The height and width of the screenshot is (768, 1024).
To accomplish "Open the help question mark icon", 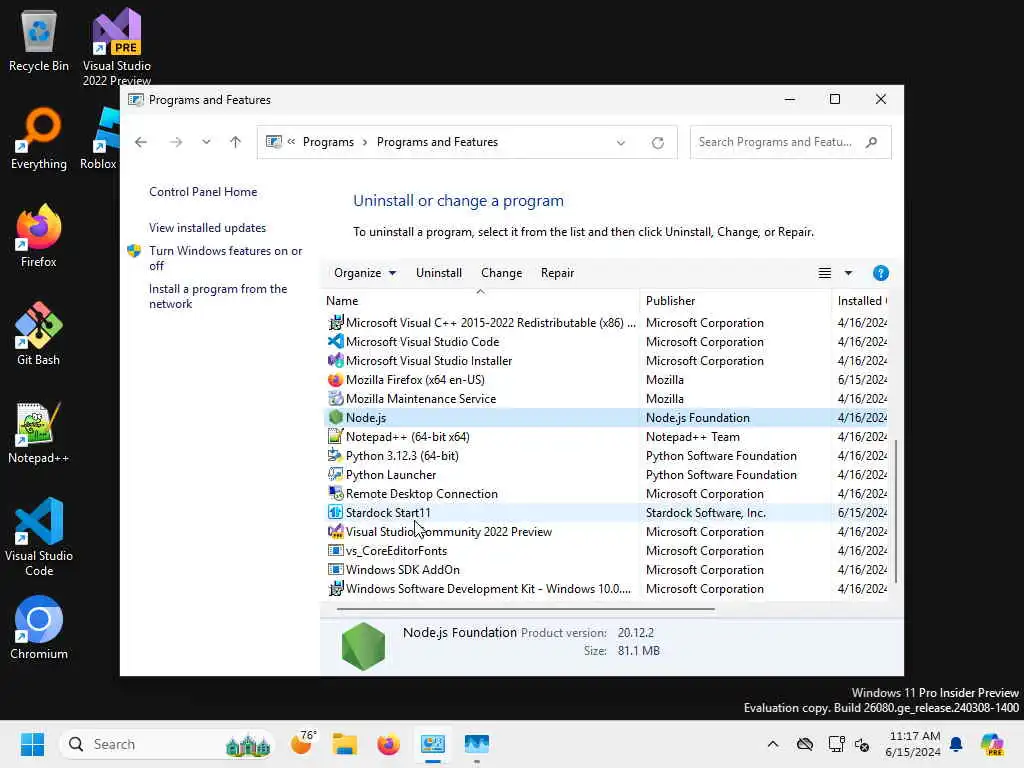I will (880, 273).
